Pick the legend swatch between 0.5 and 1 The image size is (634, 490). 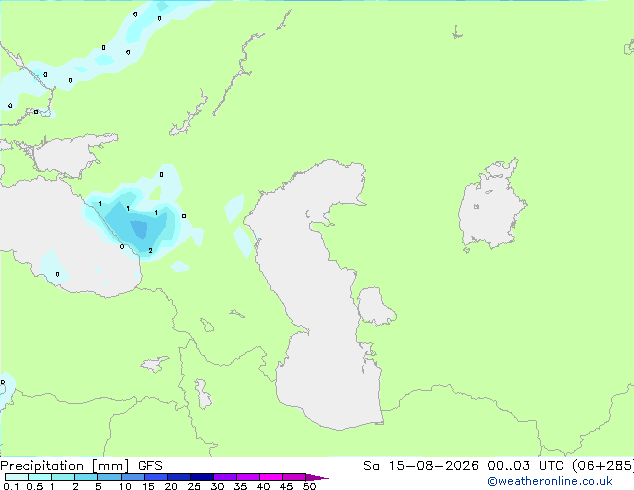(40, 477)
